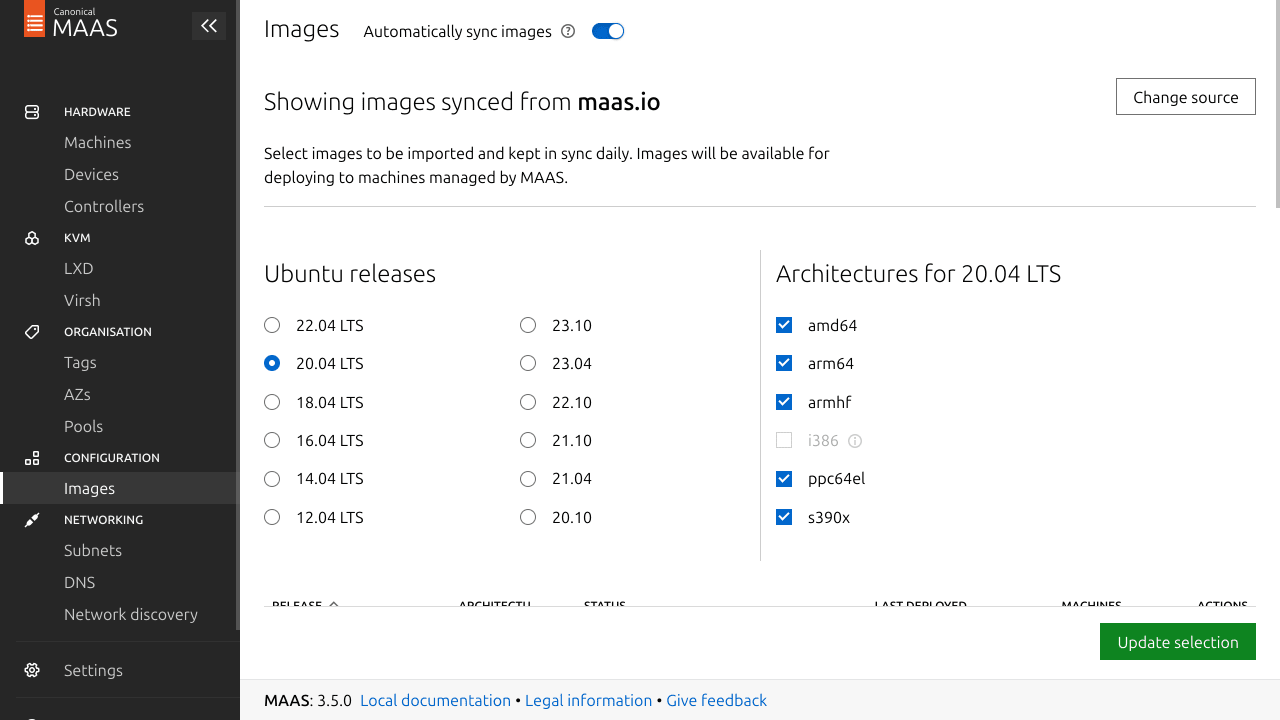Click the help icon beside Automatically sync images
Viewport: 1280px width, 720px height.
point(568,31)
